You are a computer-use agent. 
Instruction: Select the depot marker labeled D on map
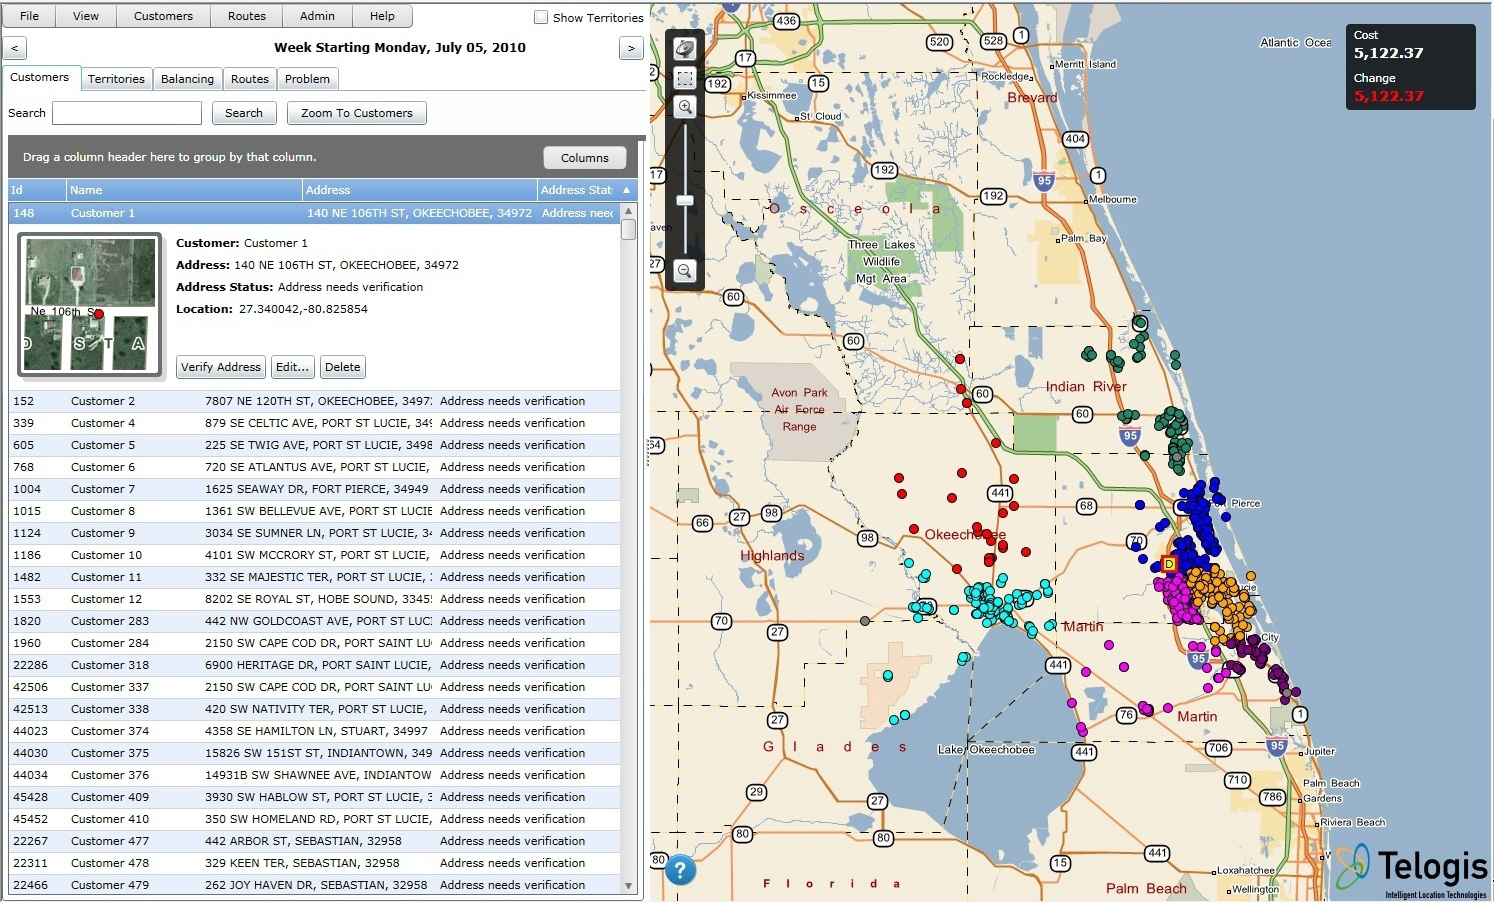(x=1168, y=563)
